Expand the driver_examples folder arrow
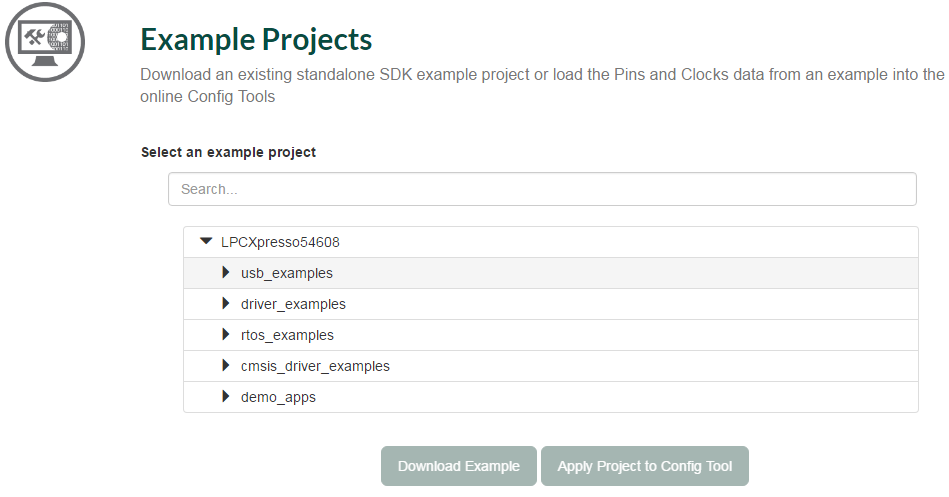 [x=226, y=303]
